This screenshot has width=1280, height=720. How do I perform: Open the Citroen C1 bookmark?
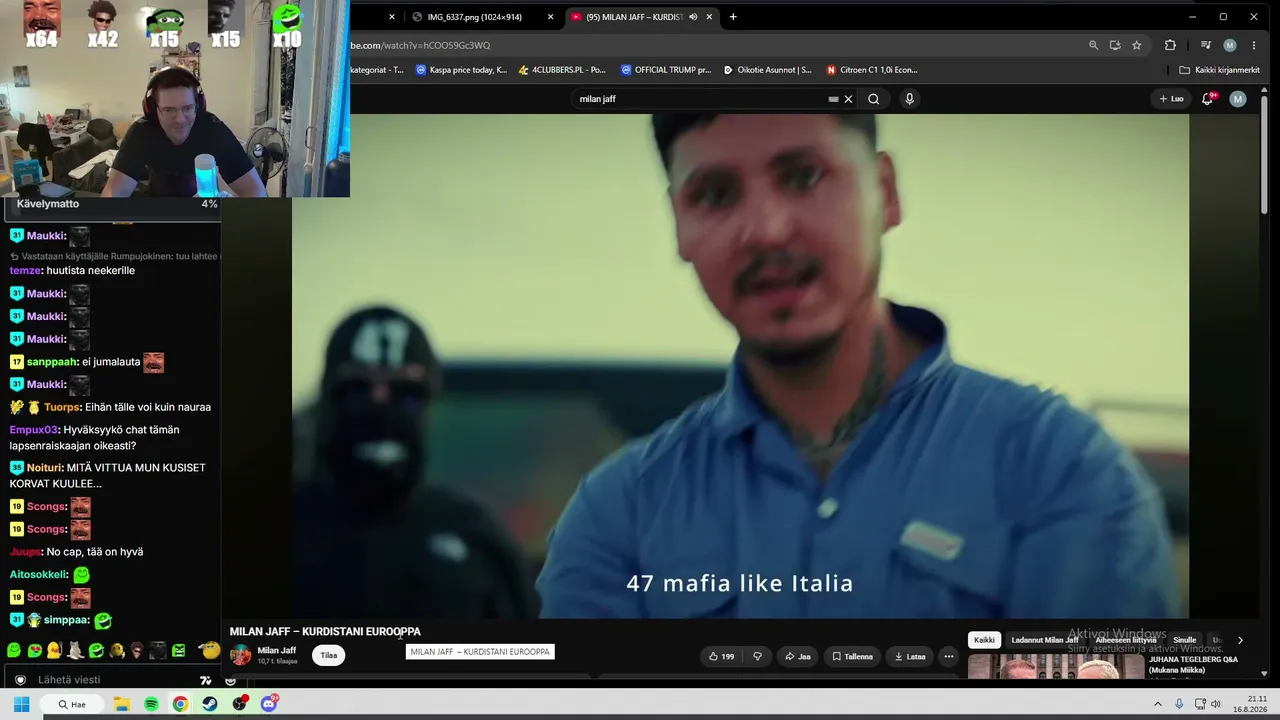872,70
